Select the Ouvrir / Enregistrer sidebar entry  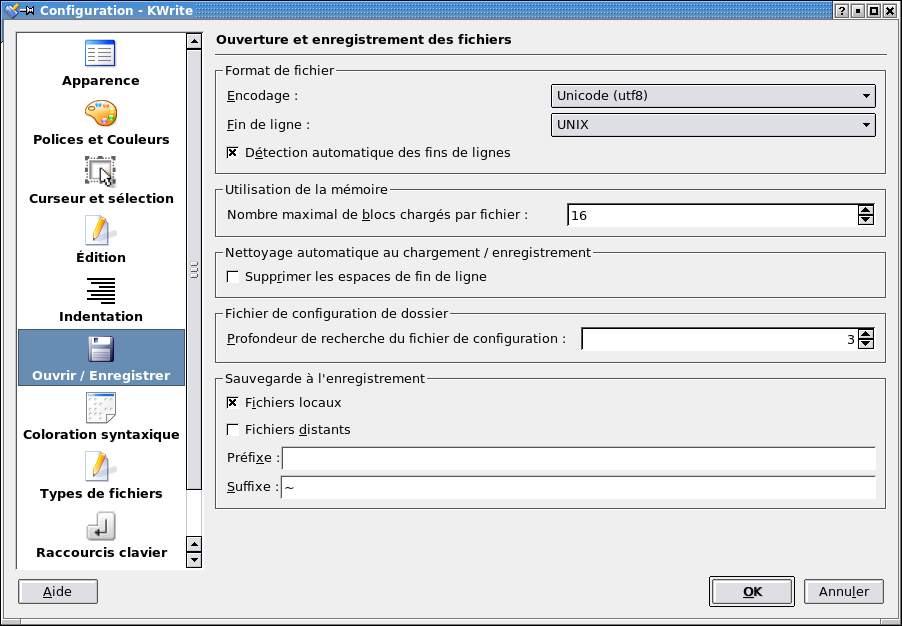101,357
